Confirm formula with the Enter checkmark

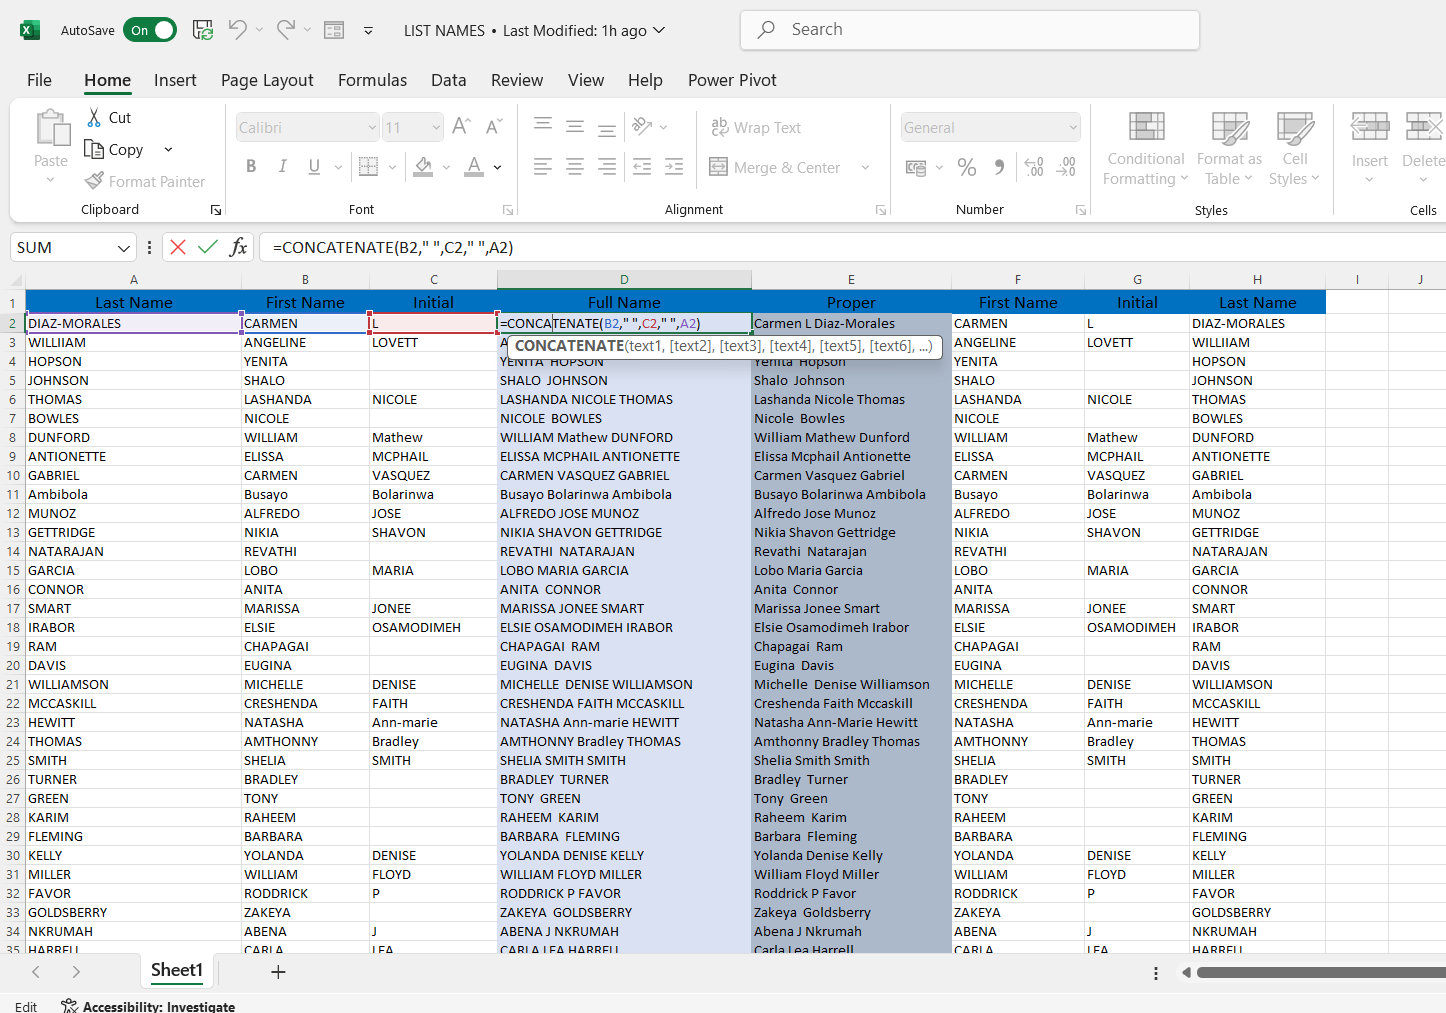(208, 247)
